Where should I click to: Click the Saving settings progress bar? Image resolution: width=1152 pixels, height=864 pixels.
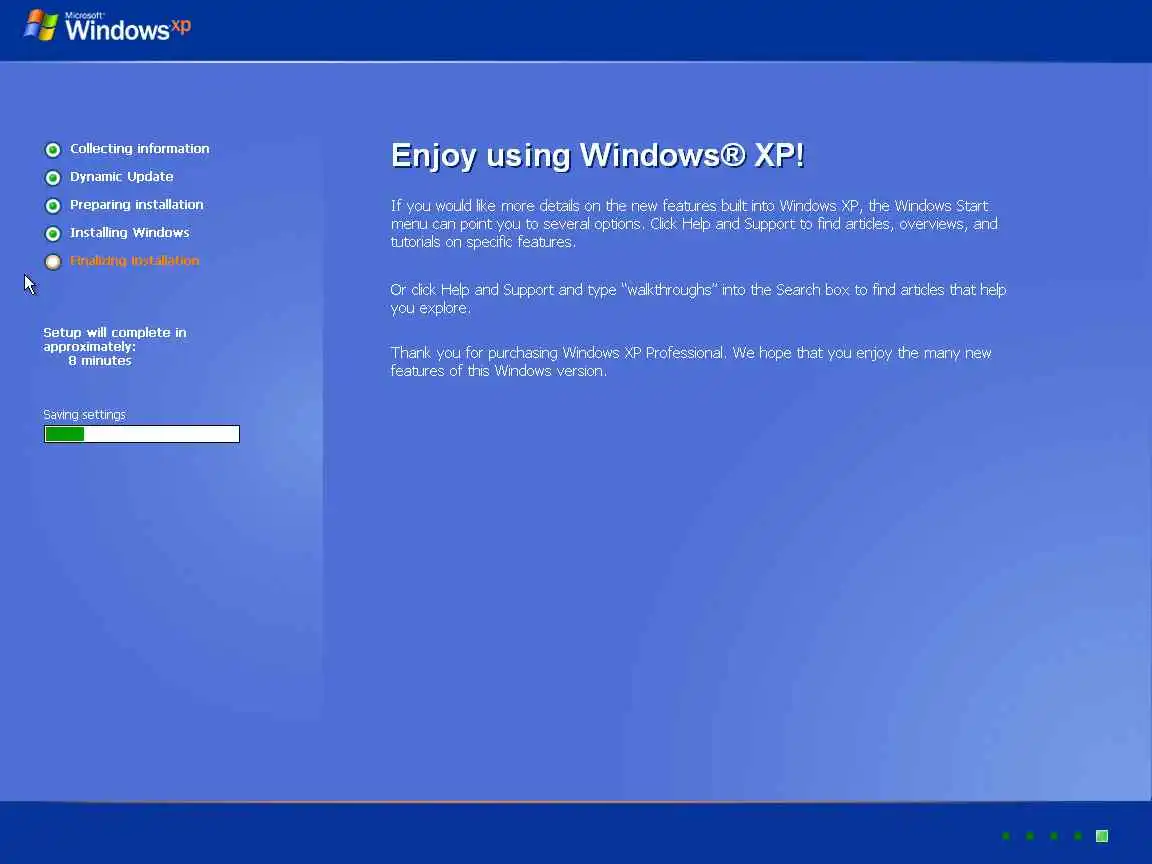point(142,434)
